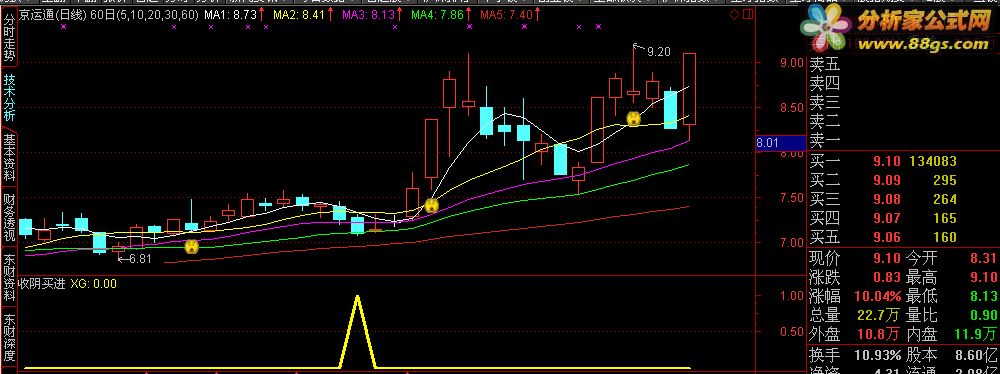Click the 6.81 low price flag
1000x374 pixels.
[x=135, y=258]
